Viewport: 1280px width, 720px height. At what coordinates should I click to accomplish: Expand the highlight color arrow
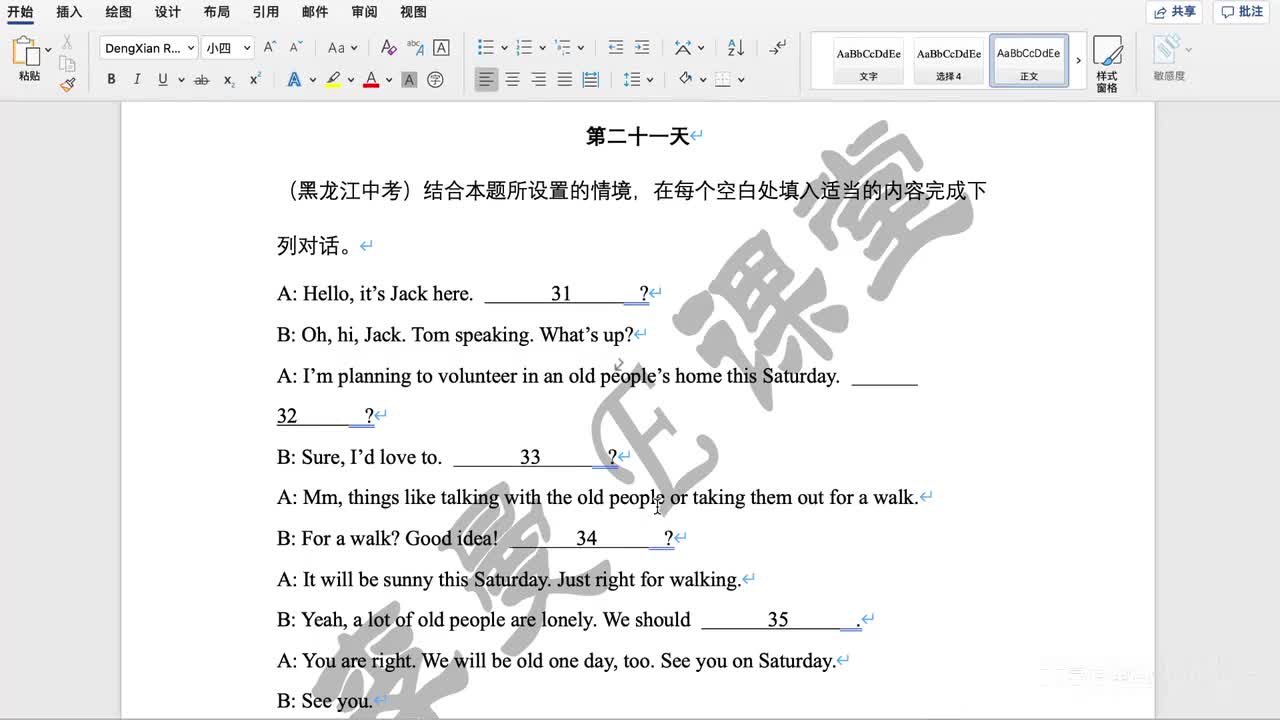(x=351, y=80)
